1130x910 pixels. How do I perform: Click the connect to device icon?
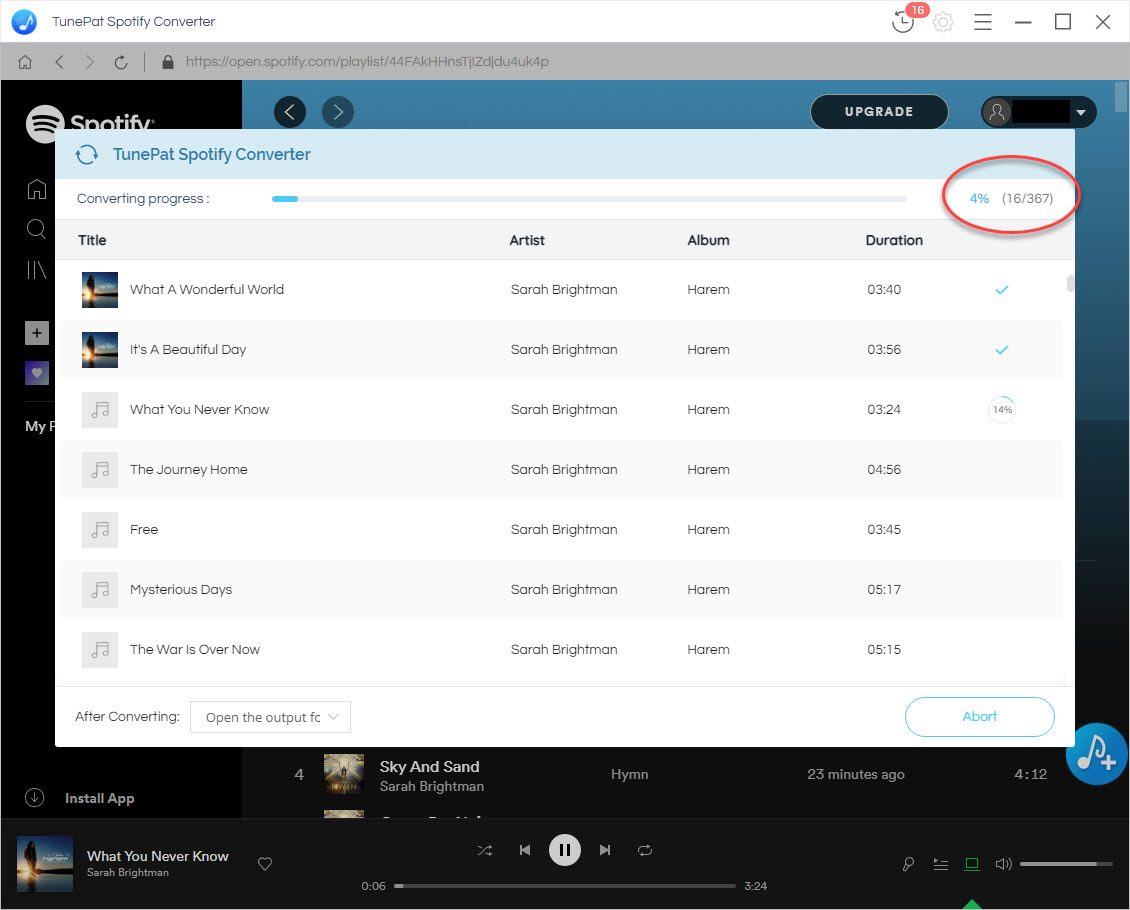click(971, 864)
